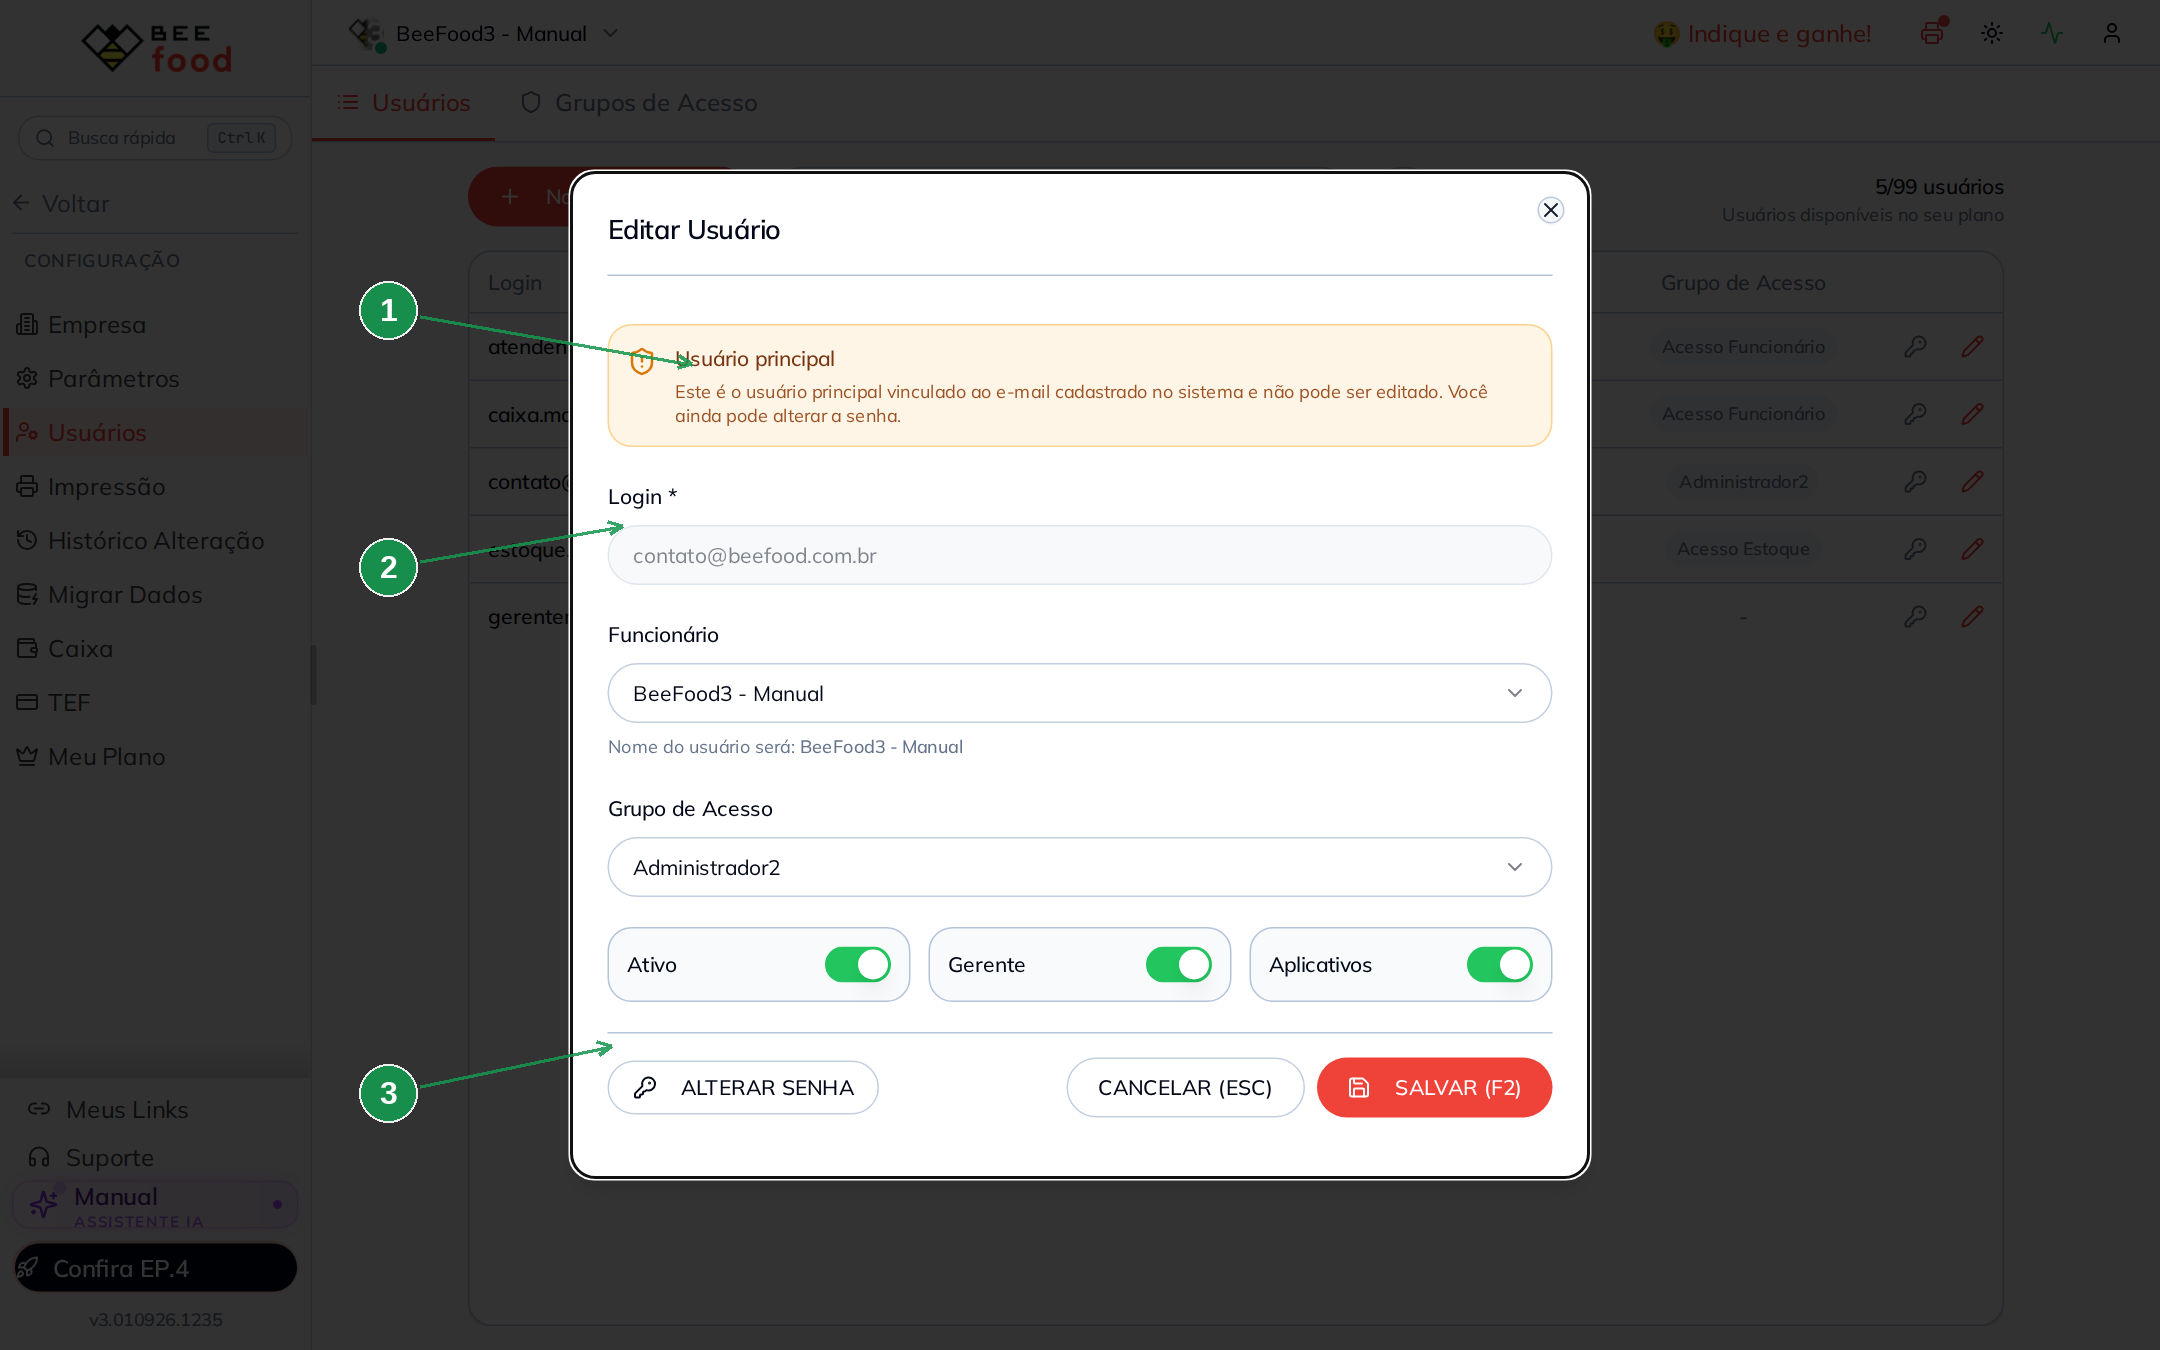The width and height of the screenshot is (2160, 1350).
Task: Open the Grupos de Acesso tab
Action: coord(640,103)
